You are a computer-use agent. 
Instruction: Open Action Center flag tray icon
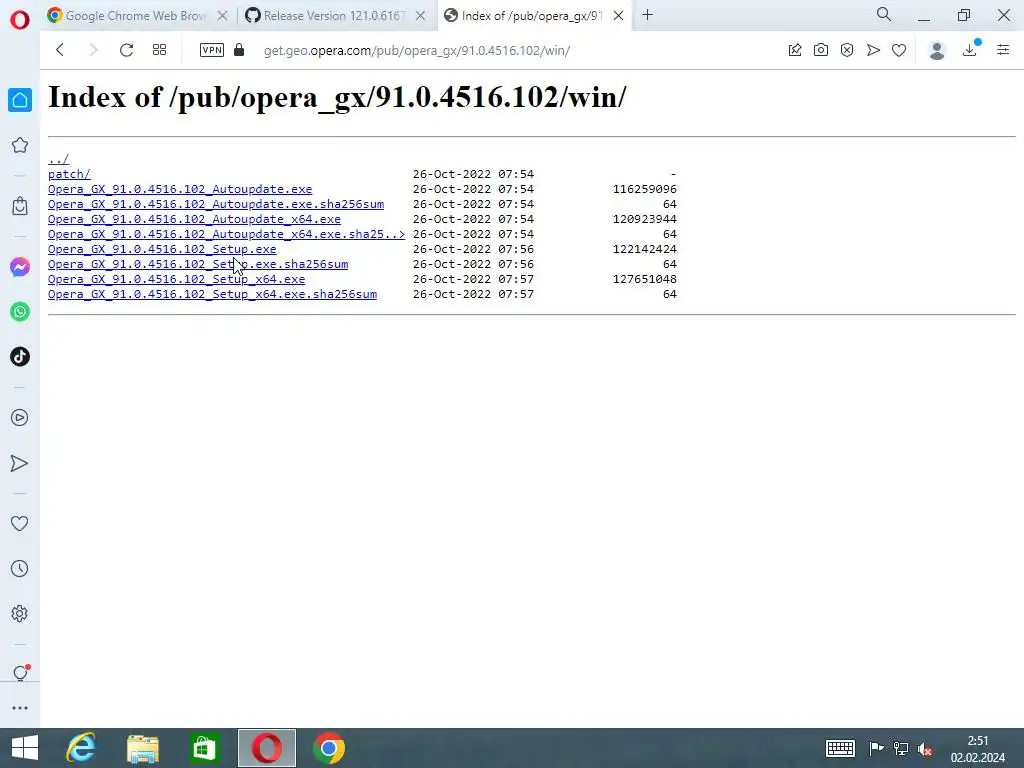(x=876, y=748)
